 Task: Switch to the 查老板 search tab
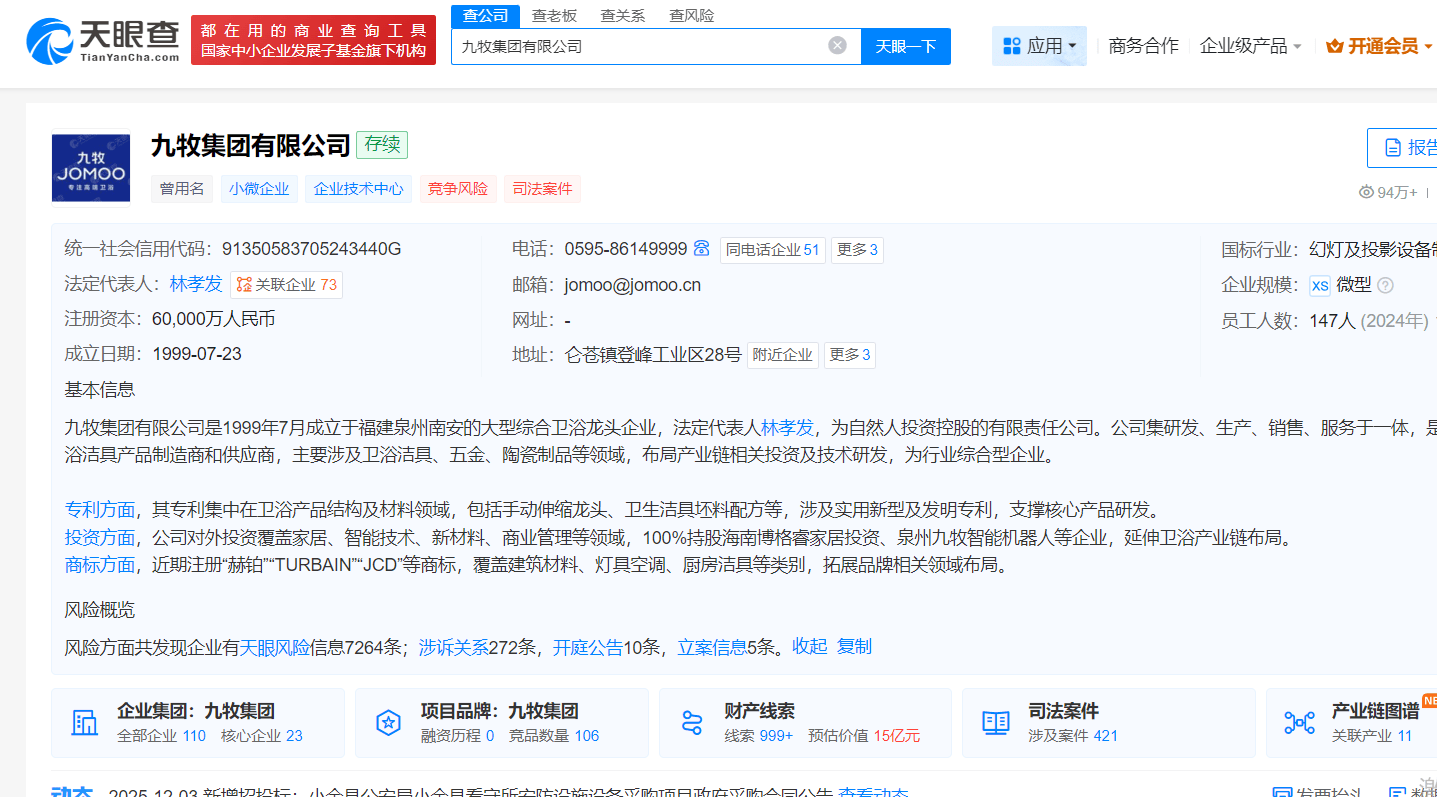553,15
